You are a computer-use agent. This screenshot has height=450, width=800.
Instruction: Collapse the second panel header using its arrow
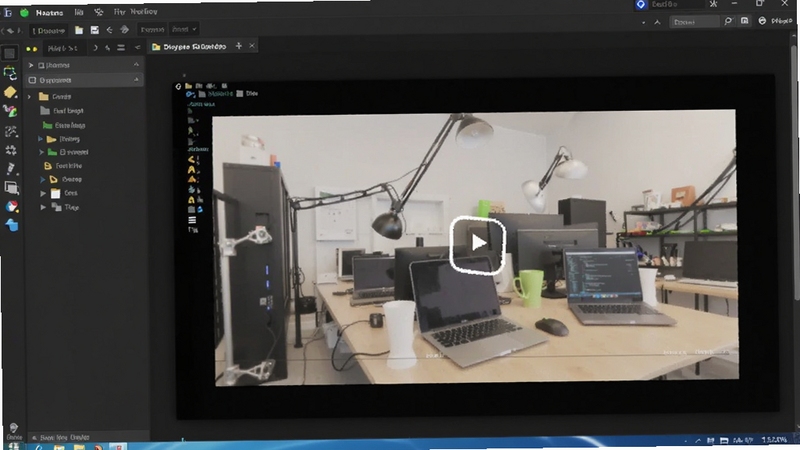[136, 80]
